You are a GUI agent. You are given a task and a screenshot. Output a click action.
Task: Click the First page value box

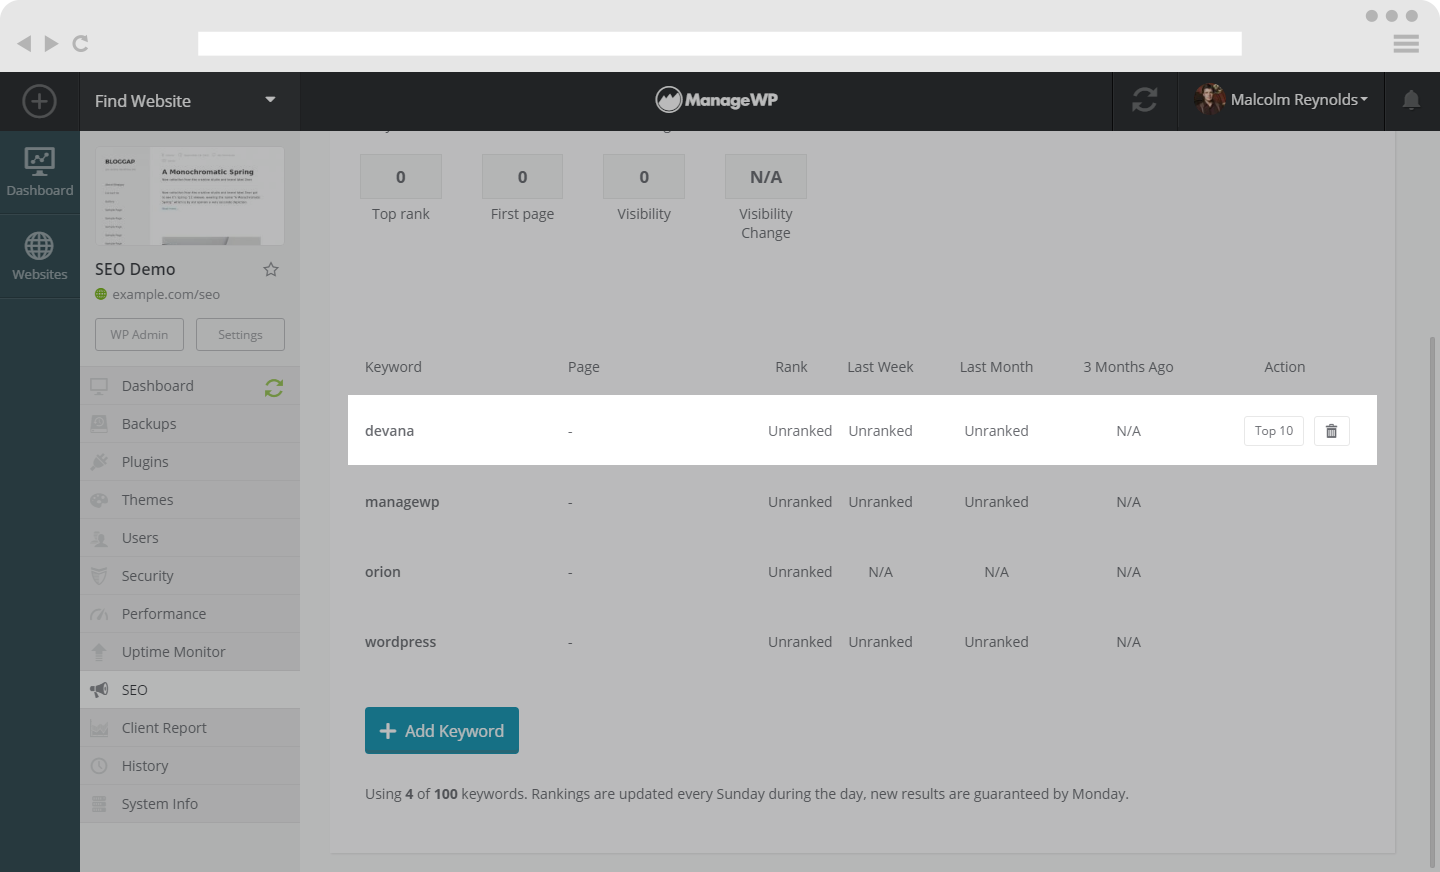point(522,177)
